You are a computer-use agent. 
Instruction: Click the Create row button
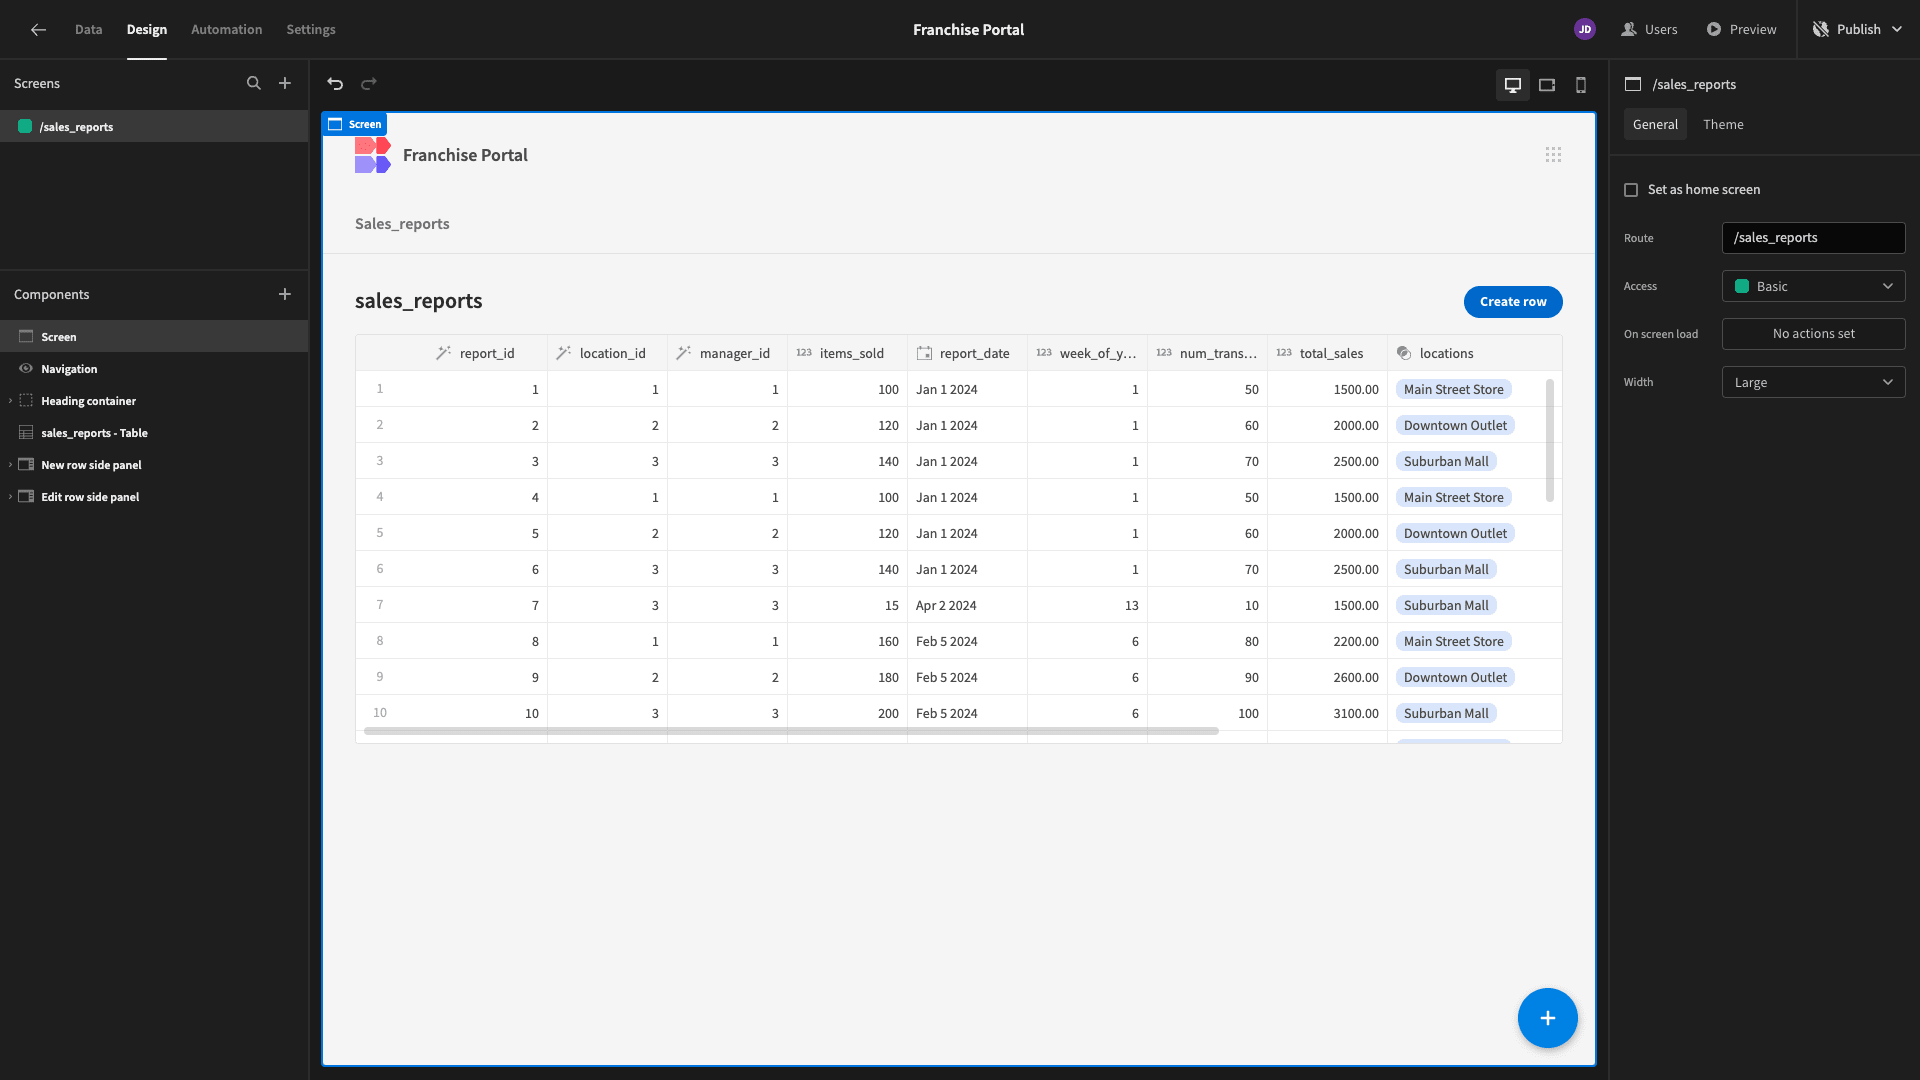click(x=1513, y=302)
